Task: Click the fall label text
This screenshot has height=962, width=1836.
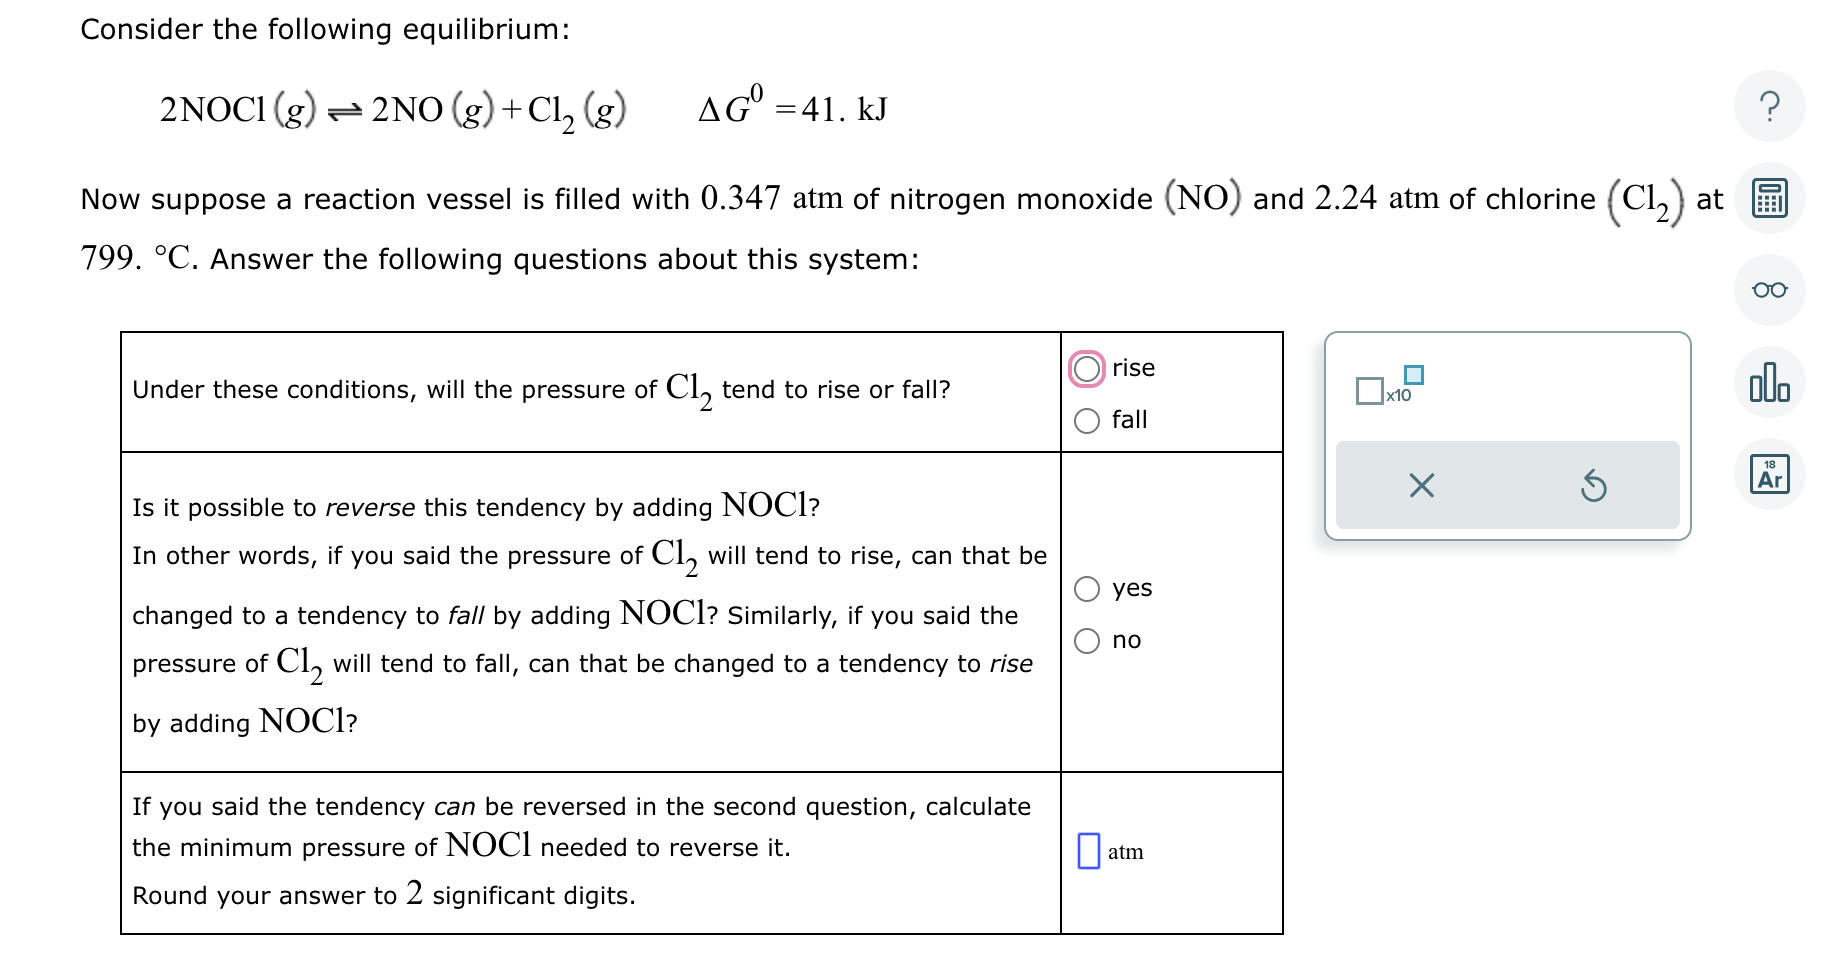Action: (x=1128, y=420)
